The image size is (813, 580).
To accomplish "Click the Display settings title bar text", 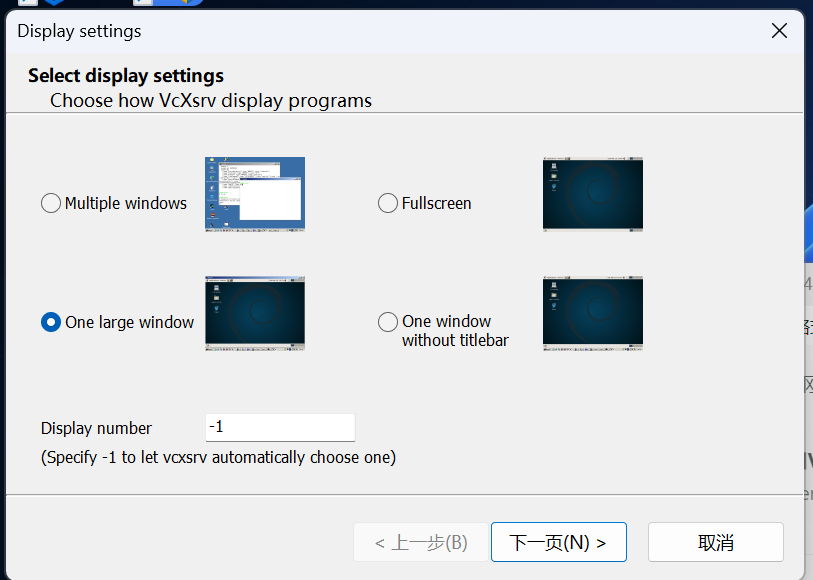I will (79, 31).
